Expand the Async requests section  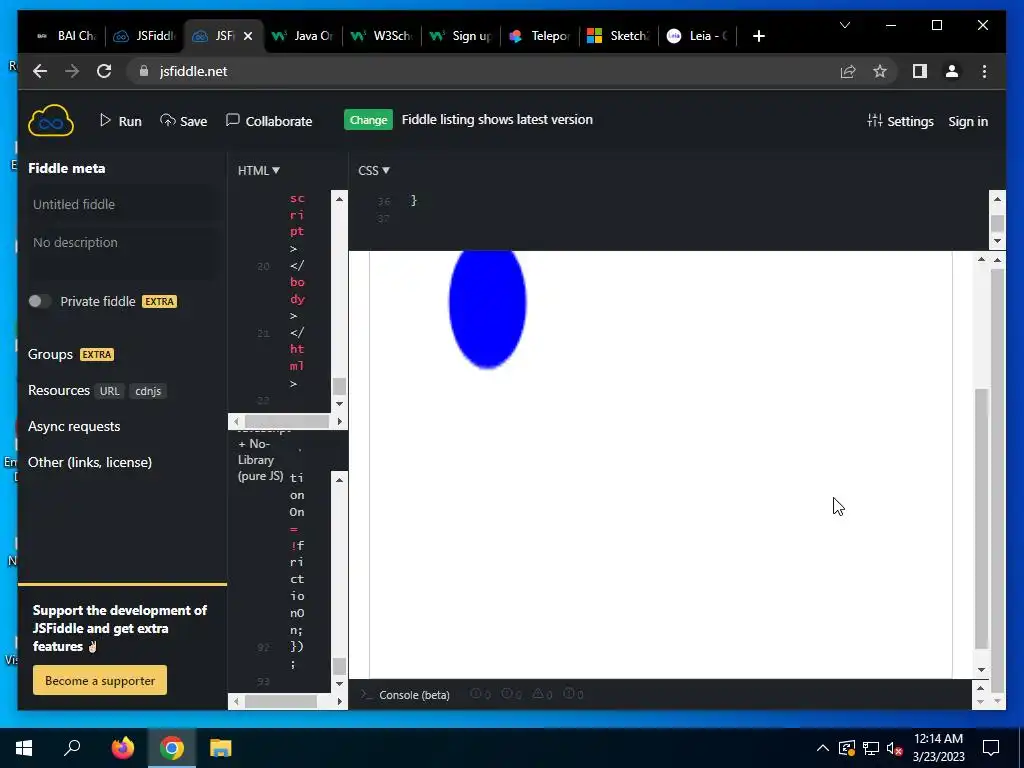[74, 426]
